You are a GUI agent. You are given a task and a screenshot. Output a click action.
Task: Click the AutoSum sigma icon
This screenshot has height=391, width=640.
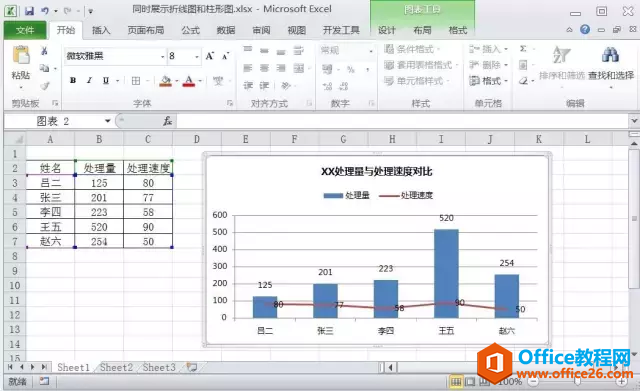tap(523, 49)
